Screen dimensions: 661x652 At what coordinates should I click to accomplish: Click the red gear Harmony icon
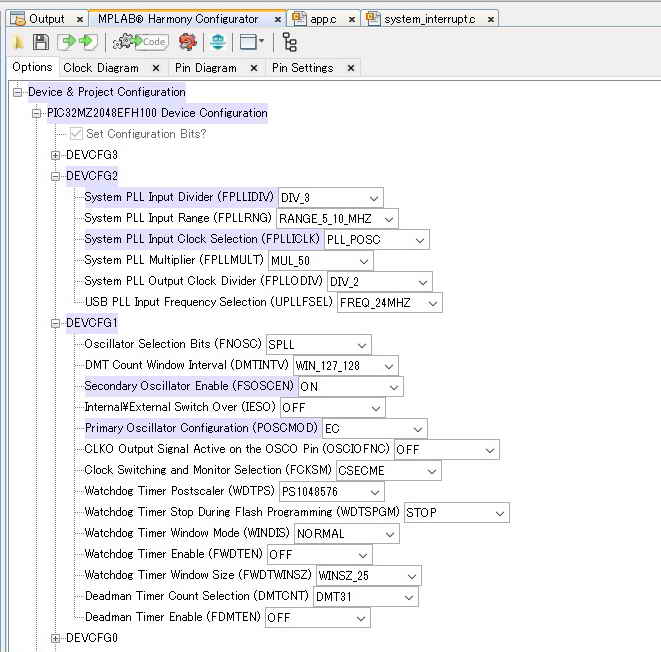pos(188,42)
